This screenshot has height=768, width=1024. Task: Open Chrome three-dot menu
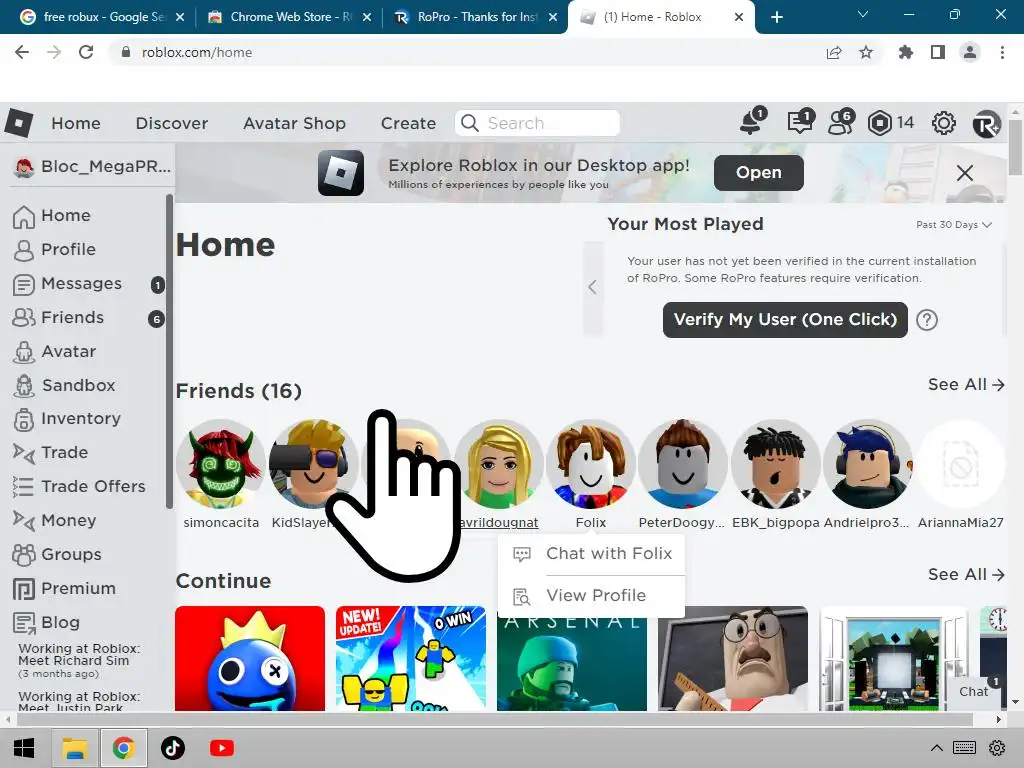tap(1002, 52)
